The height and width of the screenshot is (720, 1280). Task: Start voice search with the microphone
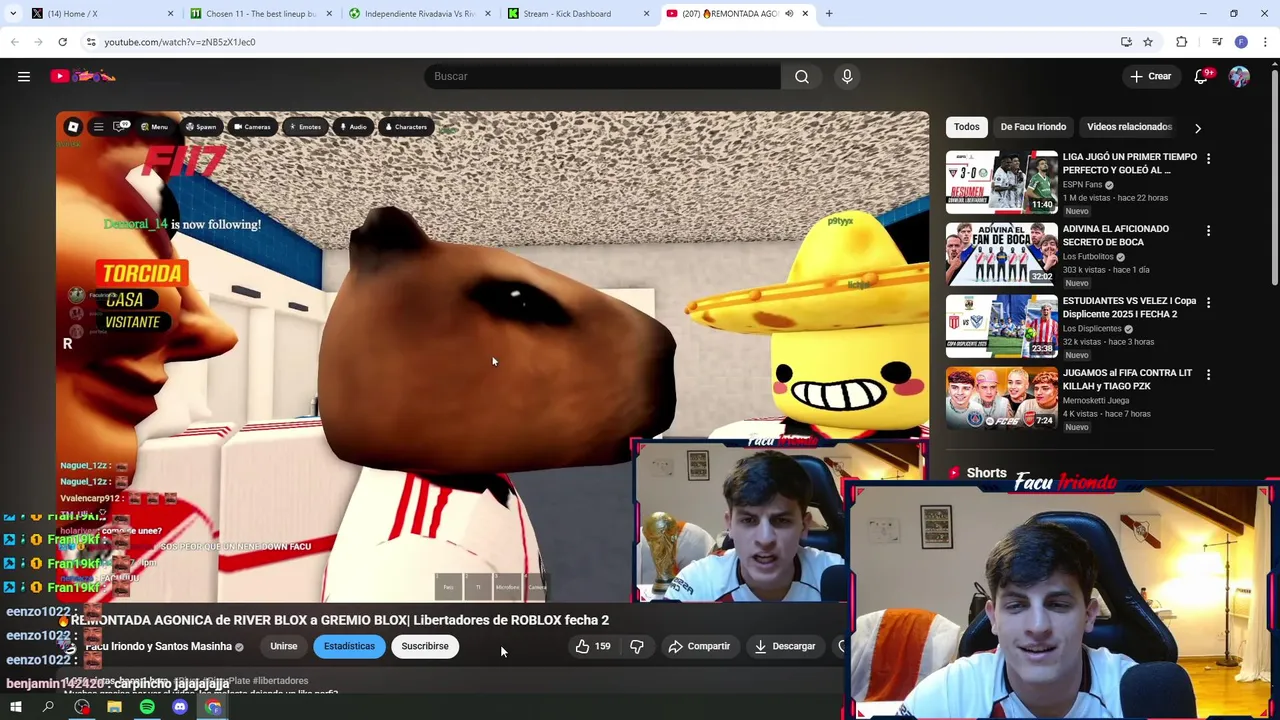[847, 76]
